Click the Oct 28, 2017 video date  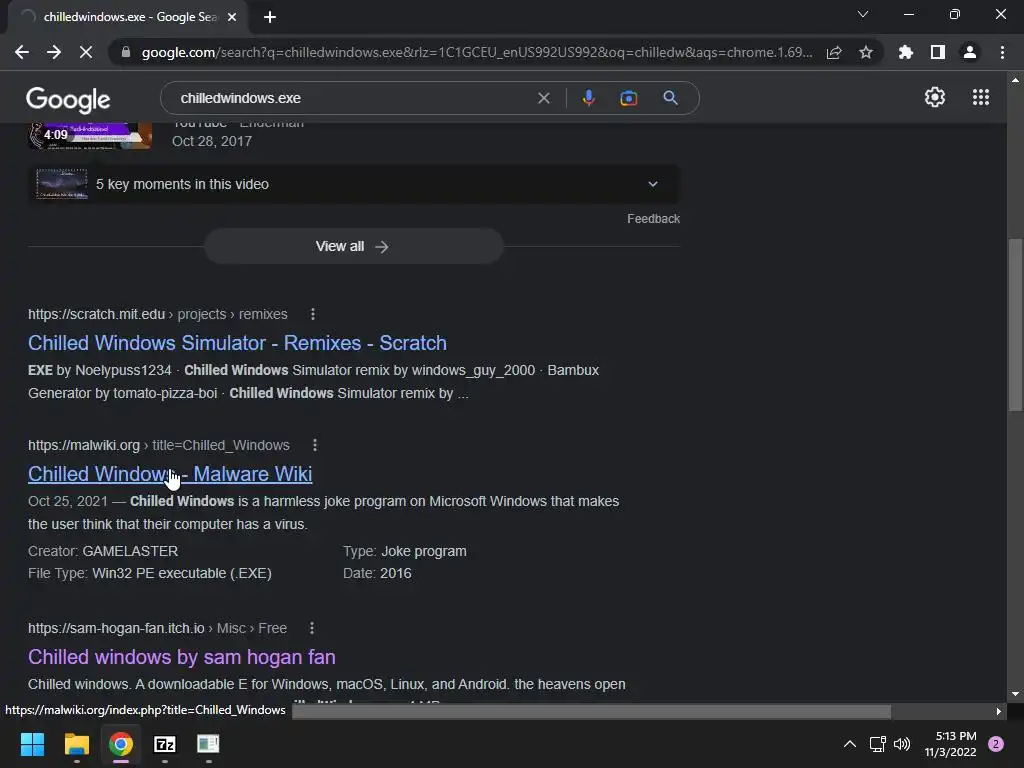tap(212, 141)
